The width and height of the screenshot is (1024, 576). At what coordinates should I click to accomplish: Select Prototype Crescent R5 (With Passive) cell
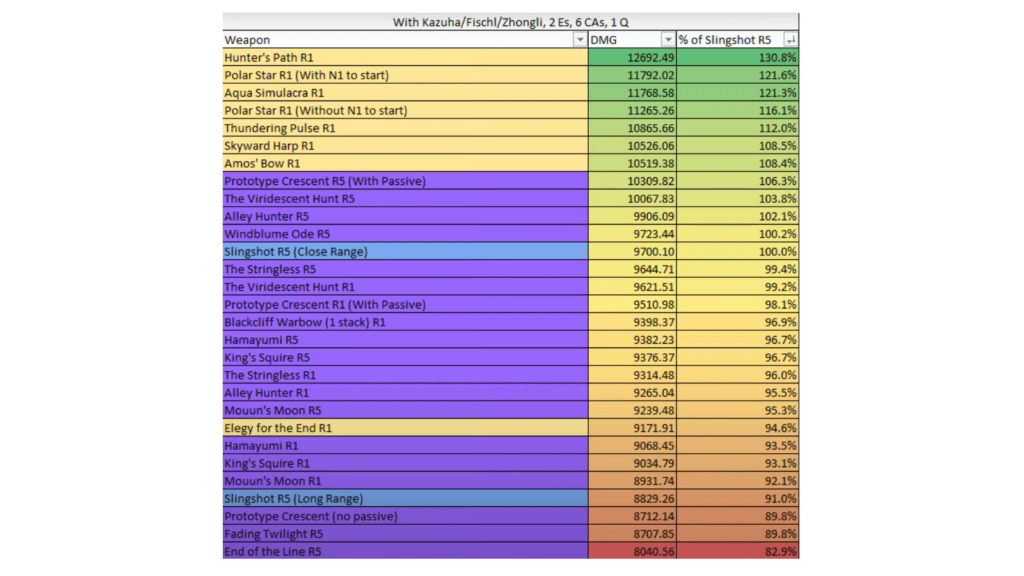point(405,181)
